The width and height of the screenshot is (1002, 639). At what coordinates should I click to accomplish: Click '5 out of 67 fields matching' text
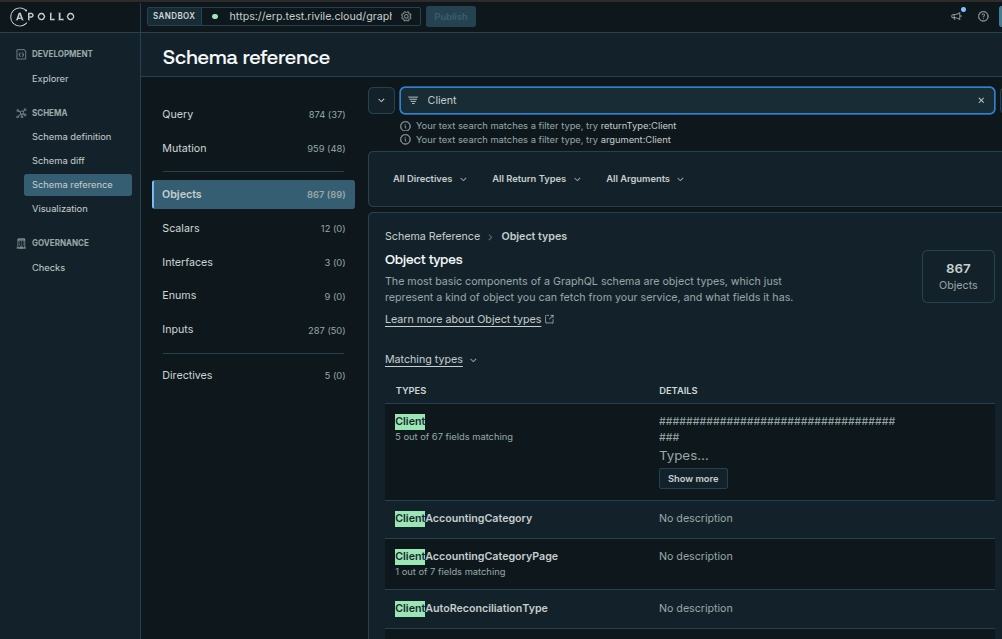[454, 436]
